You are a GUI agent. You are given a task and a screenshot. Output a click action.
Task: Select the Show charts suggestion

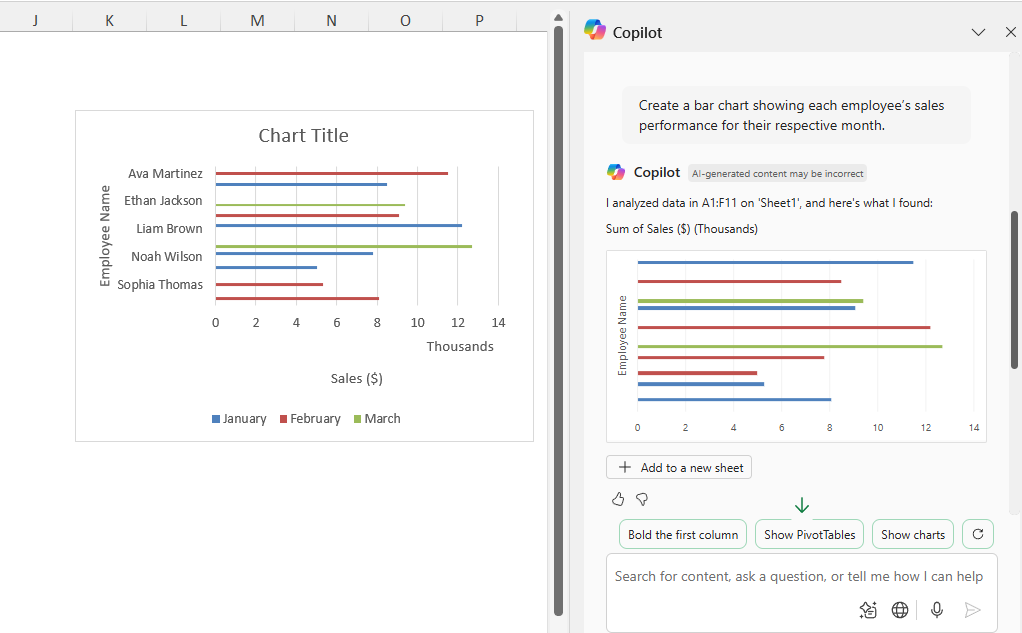tap(912, 534)
